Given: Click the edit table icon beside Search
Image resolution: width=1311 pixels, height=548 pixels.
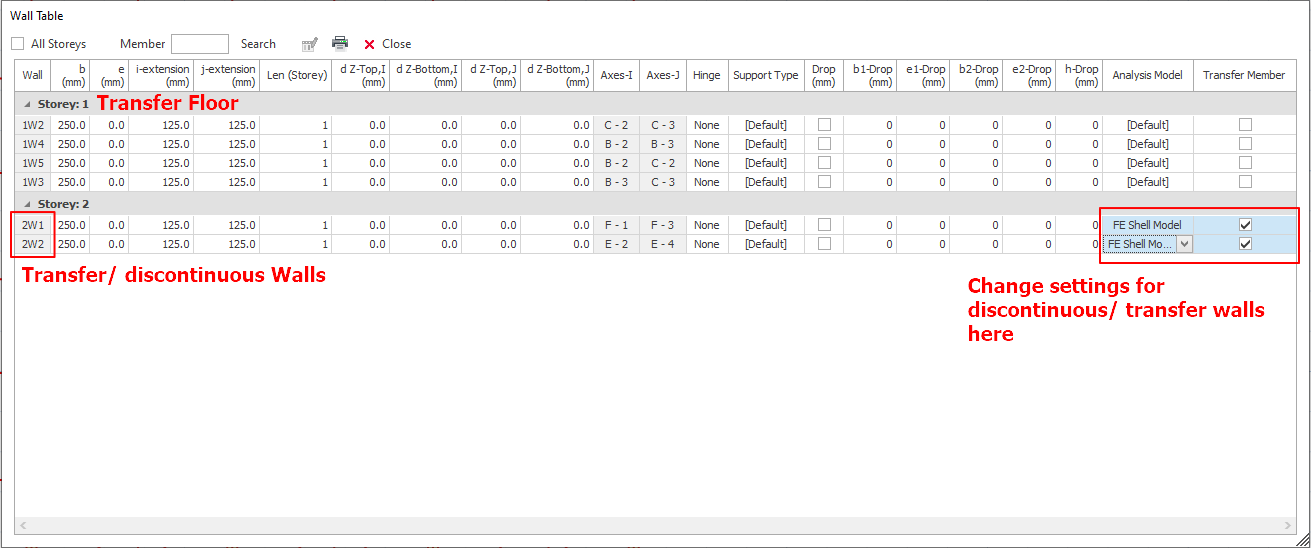Looking at the screenshot, I should tap(310, 44).
